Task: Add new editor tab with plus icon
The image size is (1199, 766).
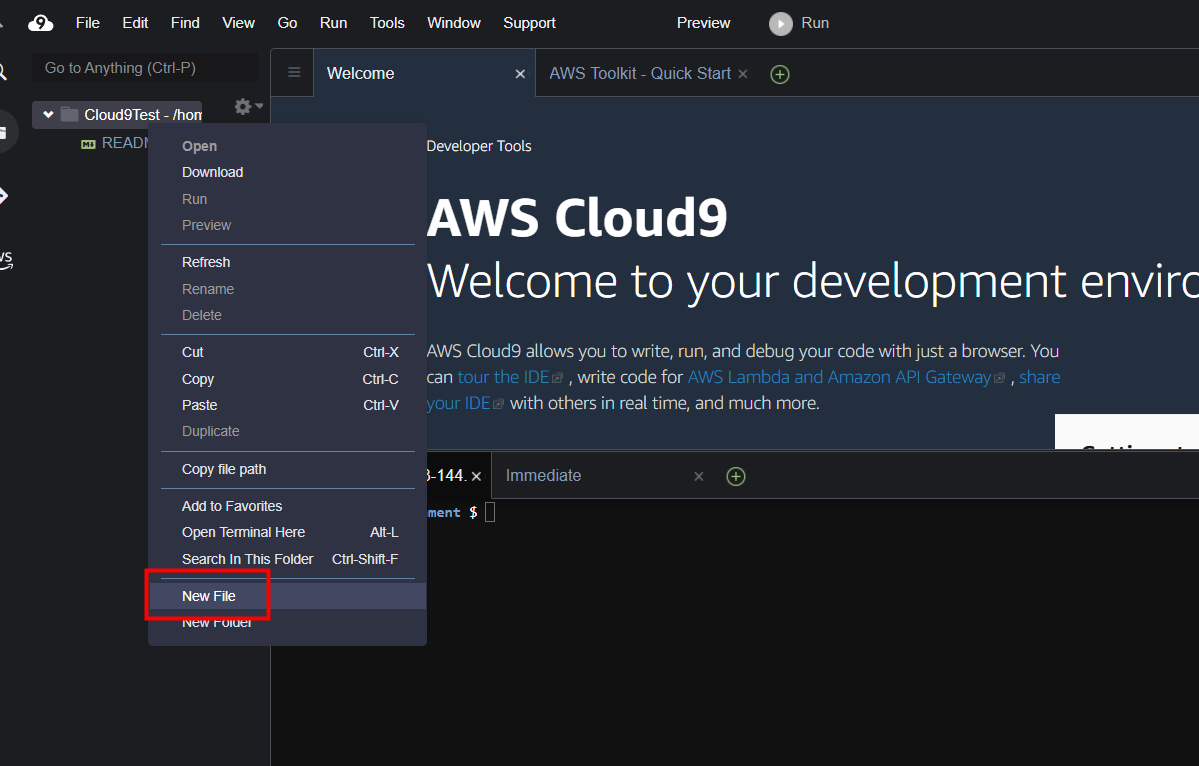Action: coord(779,74)
